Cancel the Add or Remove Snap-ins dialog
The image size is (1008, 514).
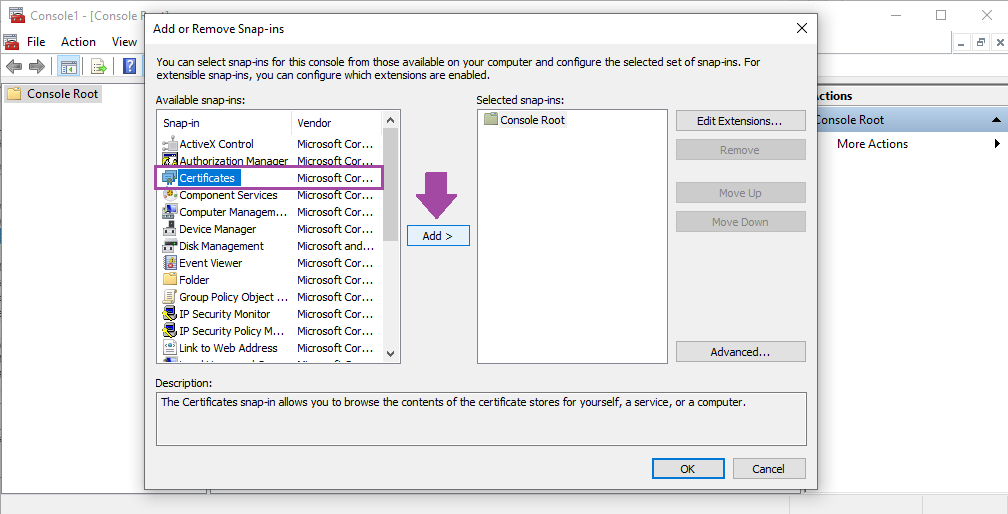point(769,469)
